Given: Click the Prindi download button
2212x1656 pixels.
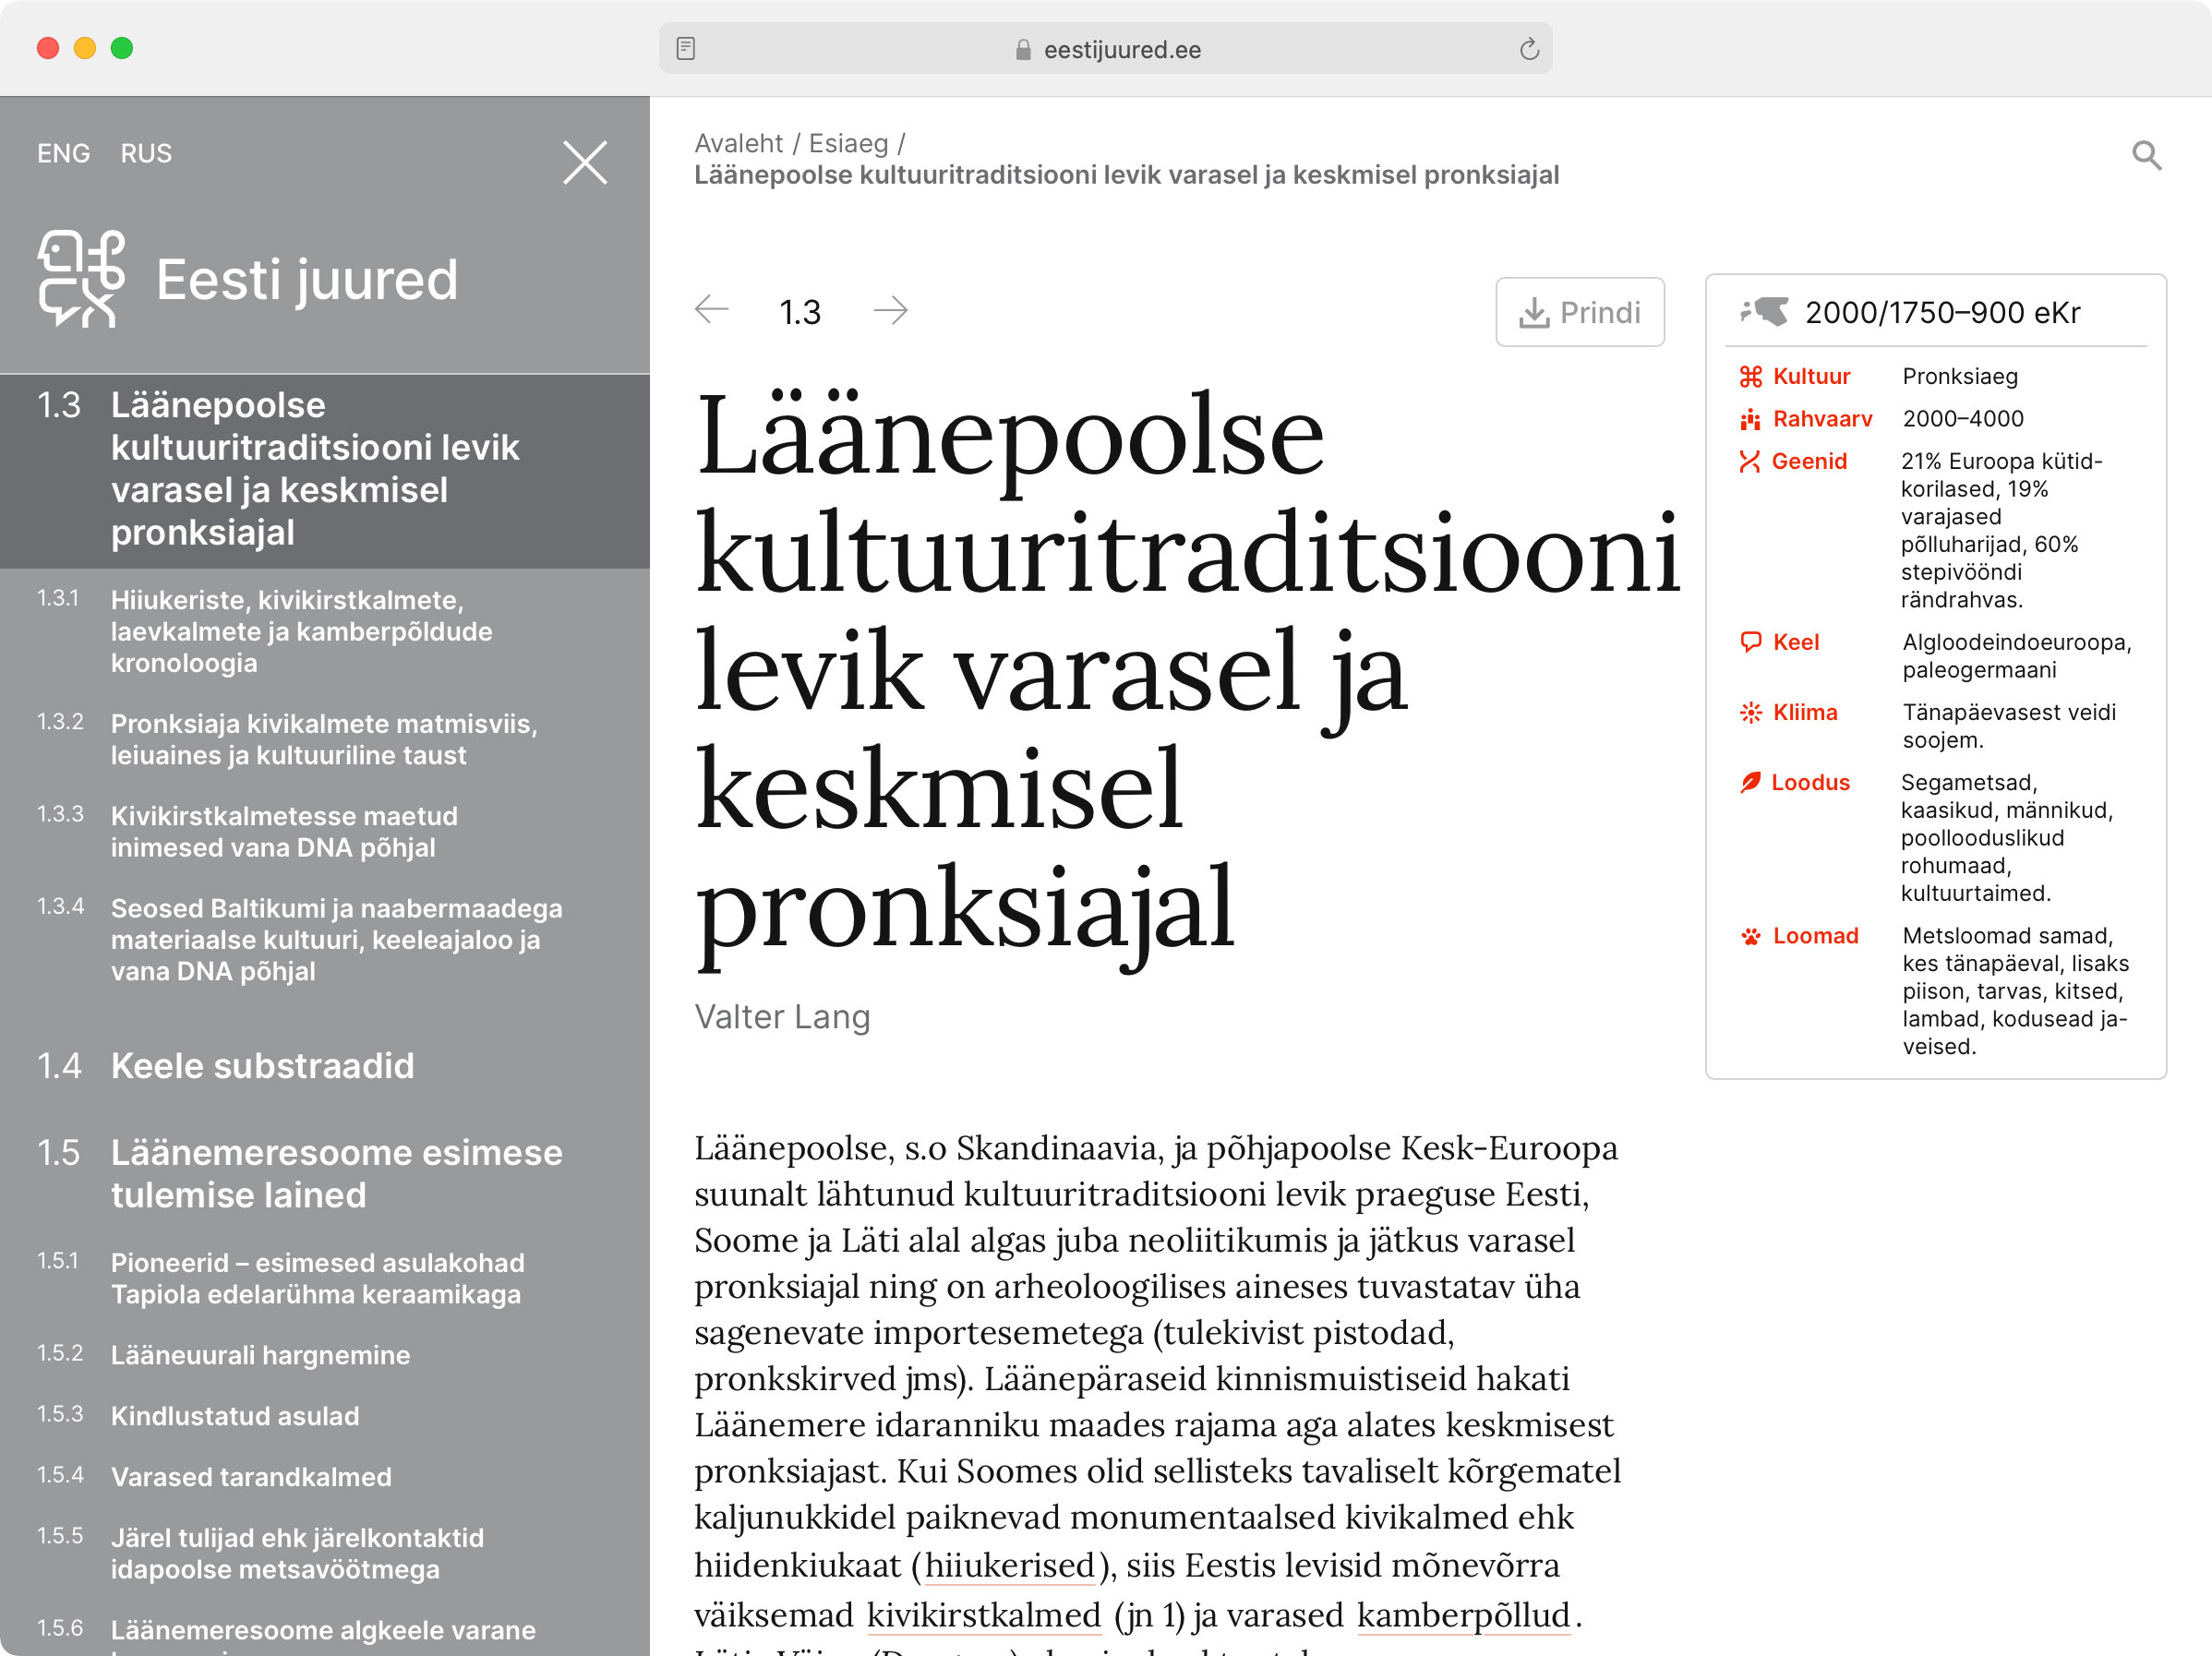Looking at the screenshot, I should coord(1580,312).
